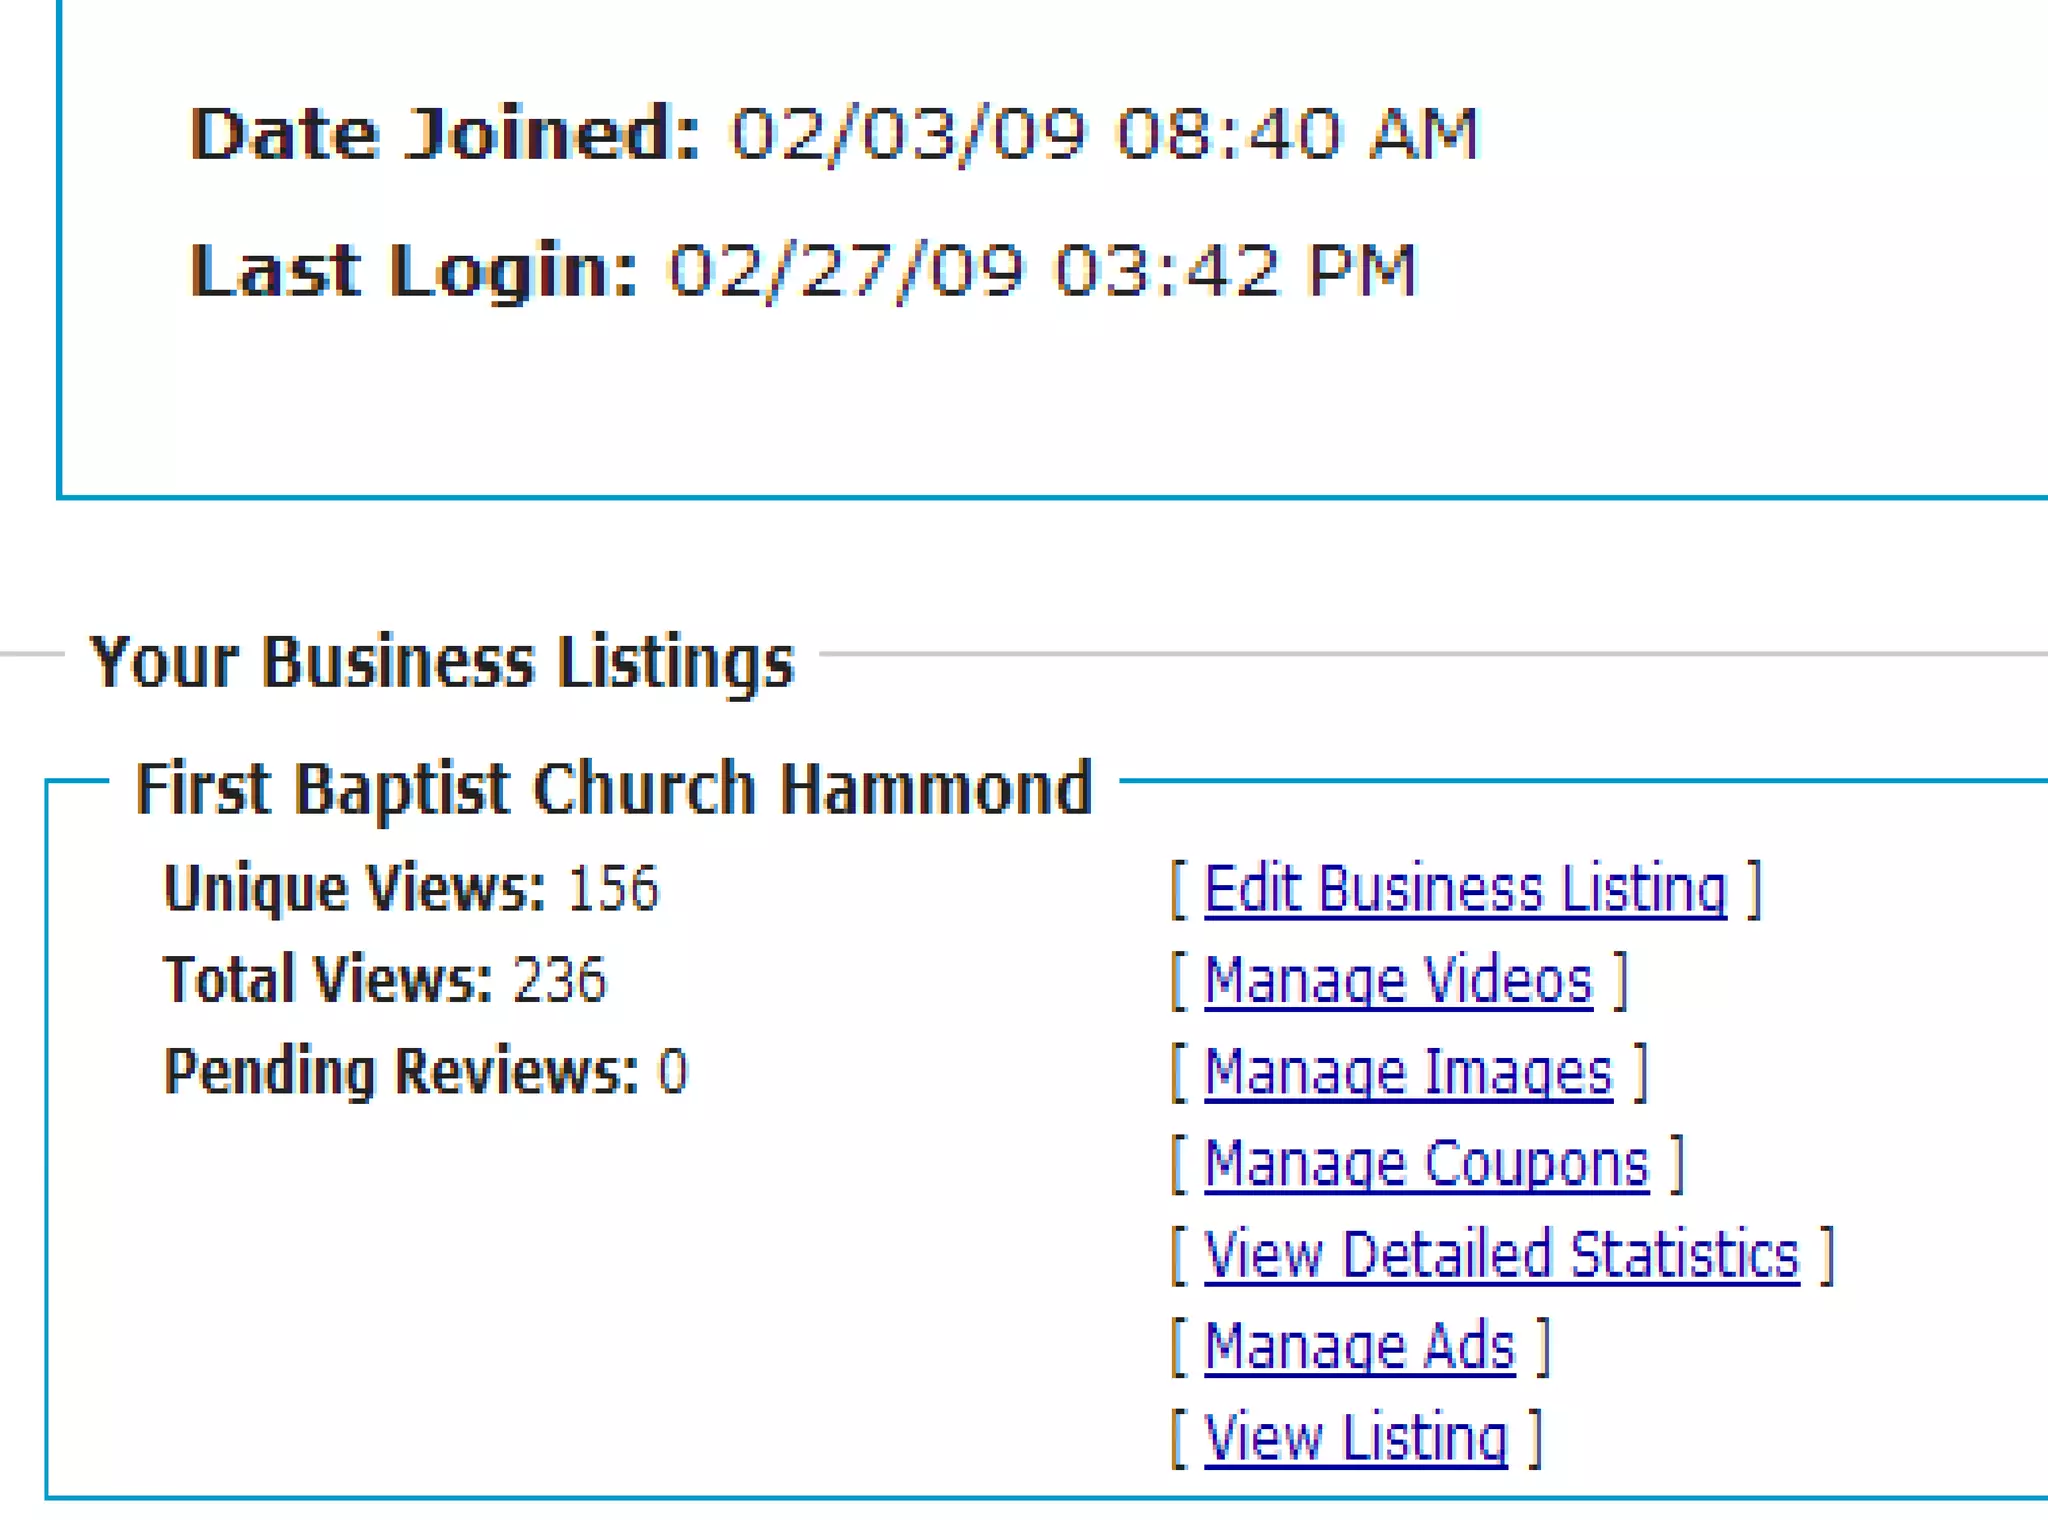Select the pending reviews count 0
Image resolution: width=2048 pixels, height=1536 pixels.
tap(673, 1071)
